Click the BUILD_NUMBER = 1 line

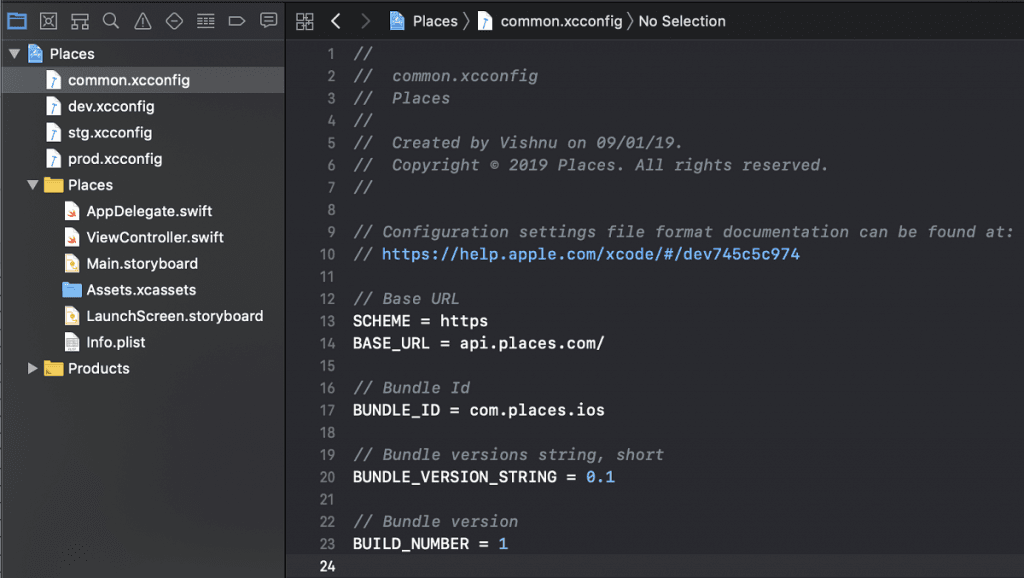pyautogui.click(x=430, y=543)
